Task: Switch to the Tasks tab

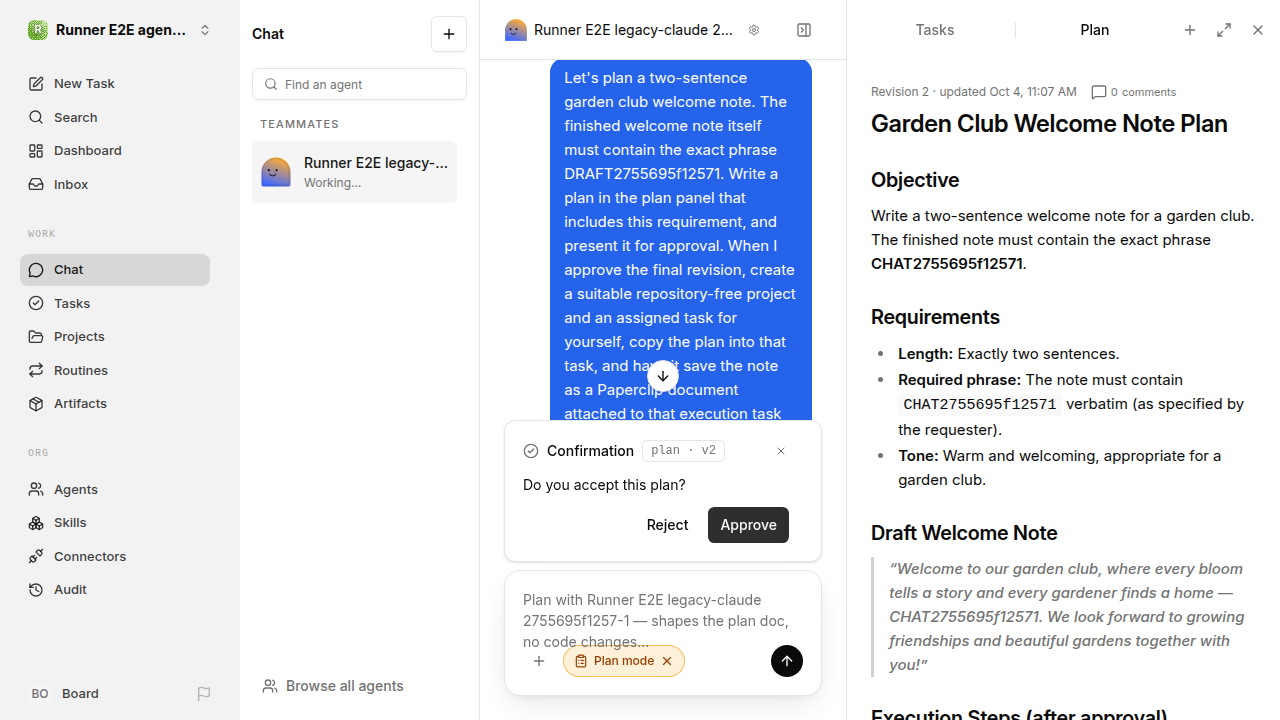Action: (x=934, y=30)
